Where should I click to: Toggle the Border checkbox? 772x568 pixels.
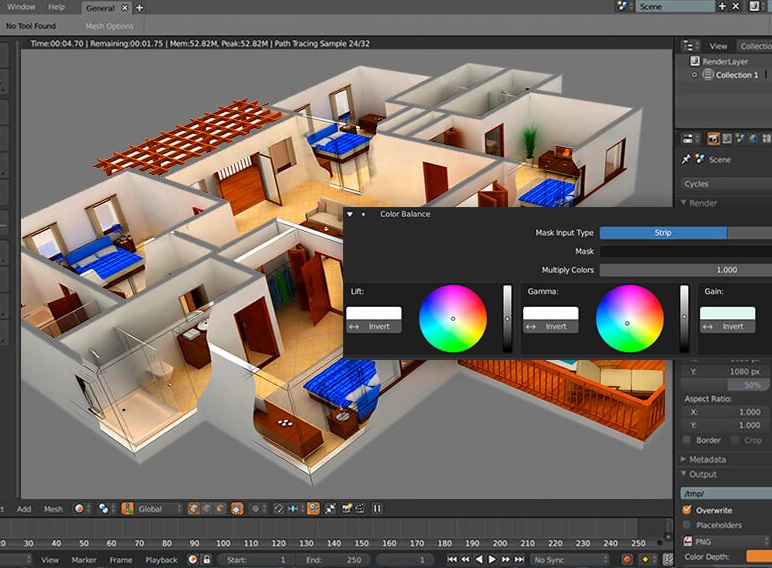(x=687, y=440)
